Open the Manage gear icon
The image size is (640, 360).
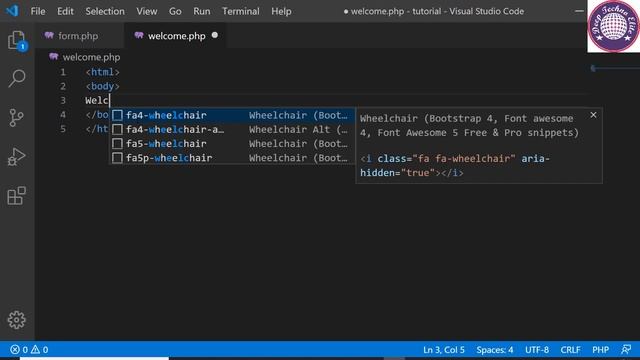pyautogui.click(x=17, y=320)
